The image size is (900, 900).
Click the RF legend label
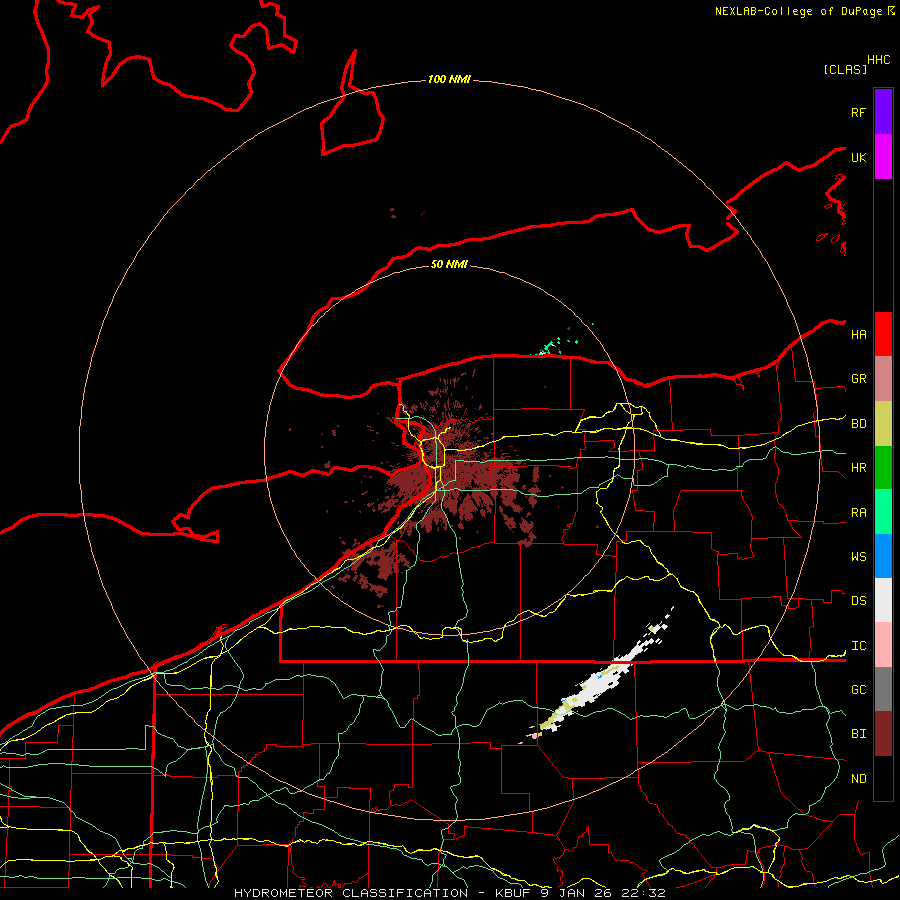pyautogui.click(x=858, y=112)
